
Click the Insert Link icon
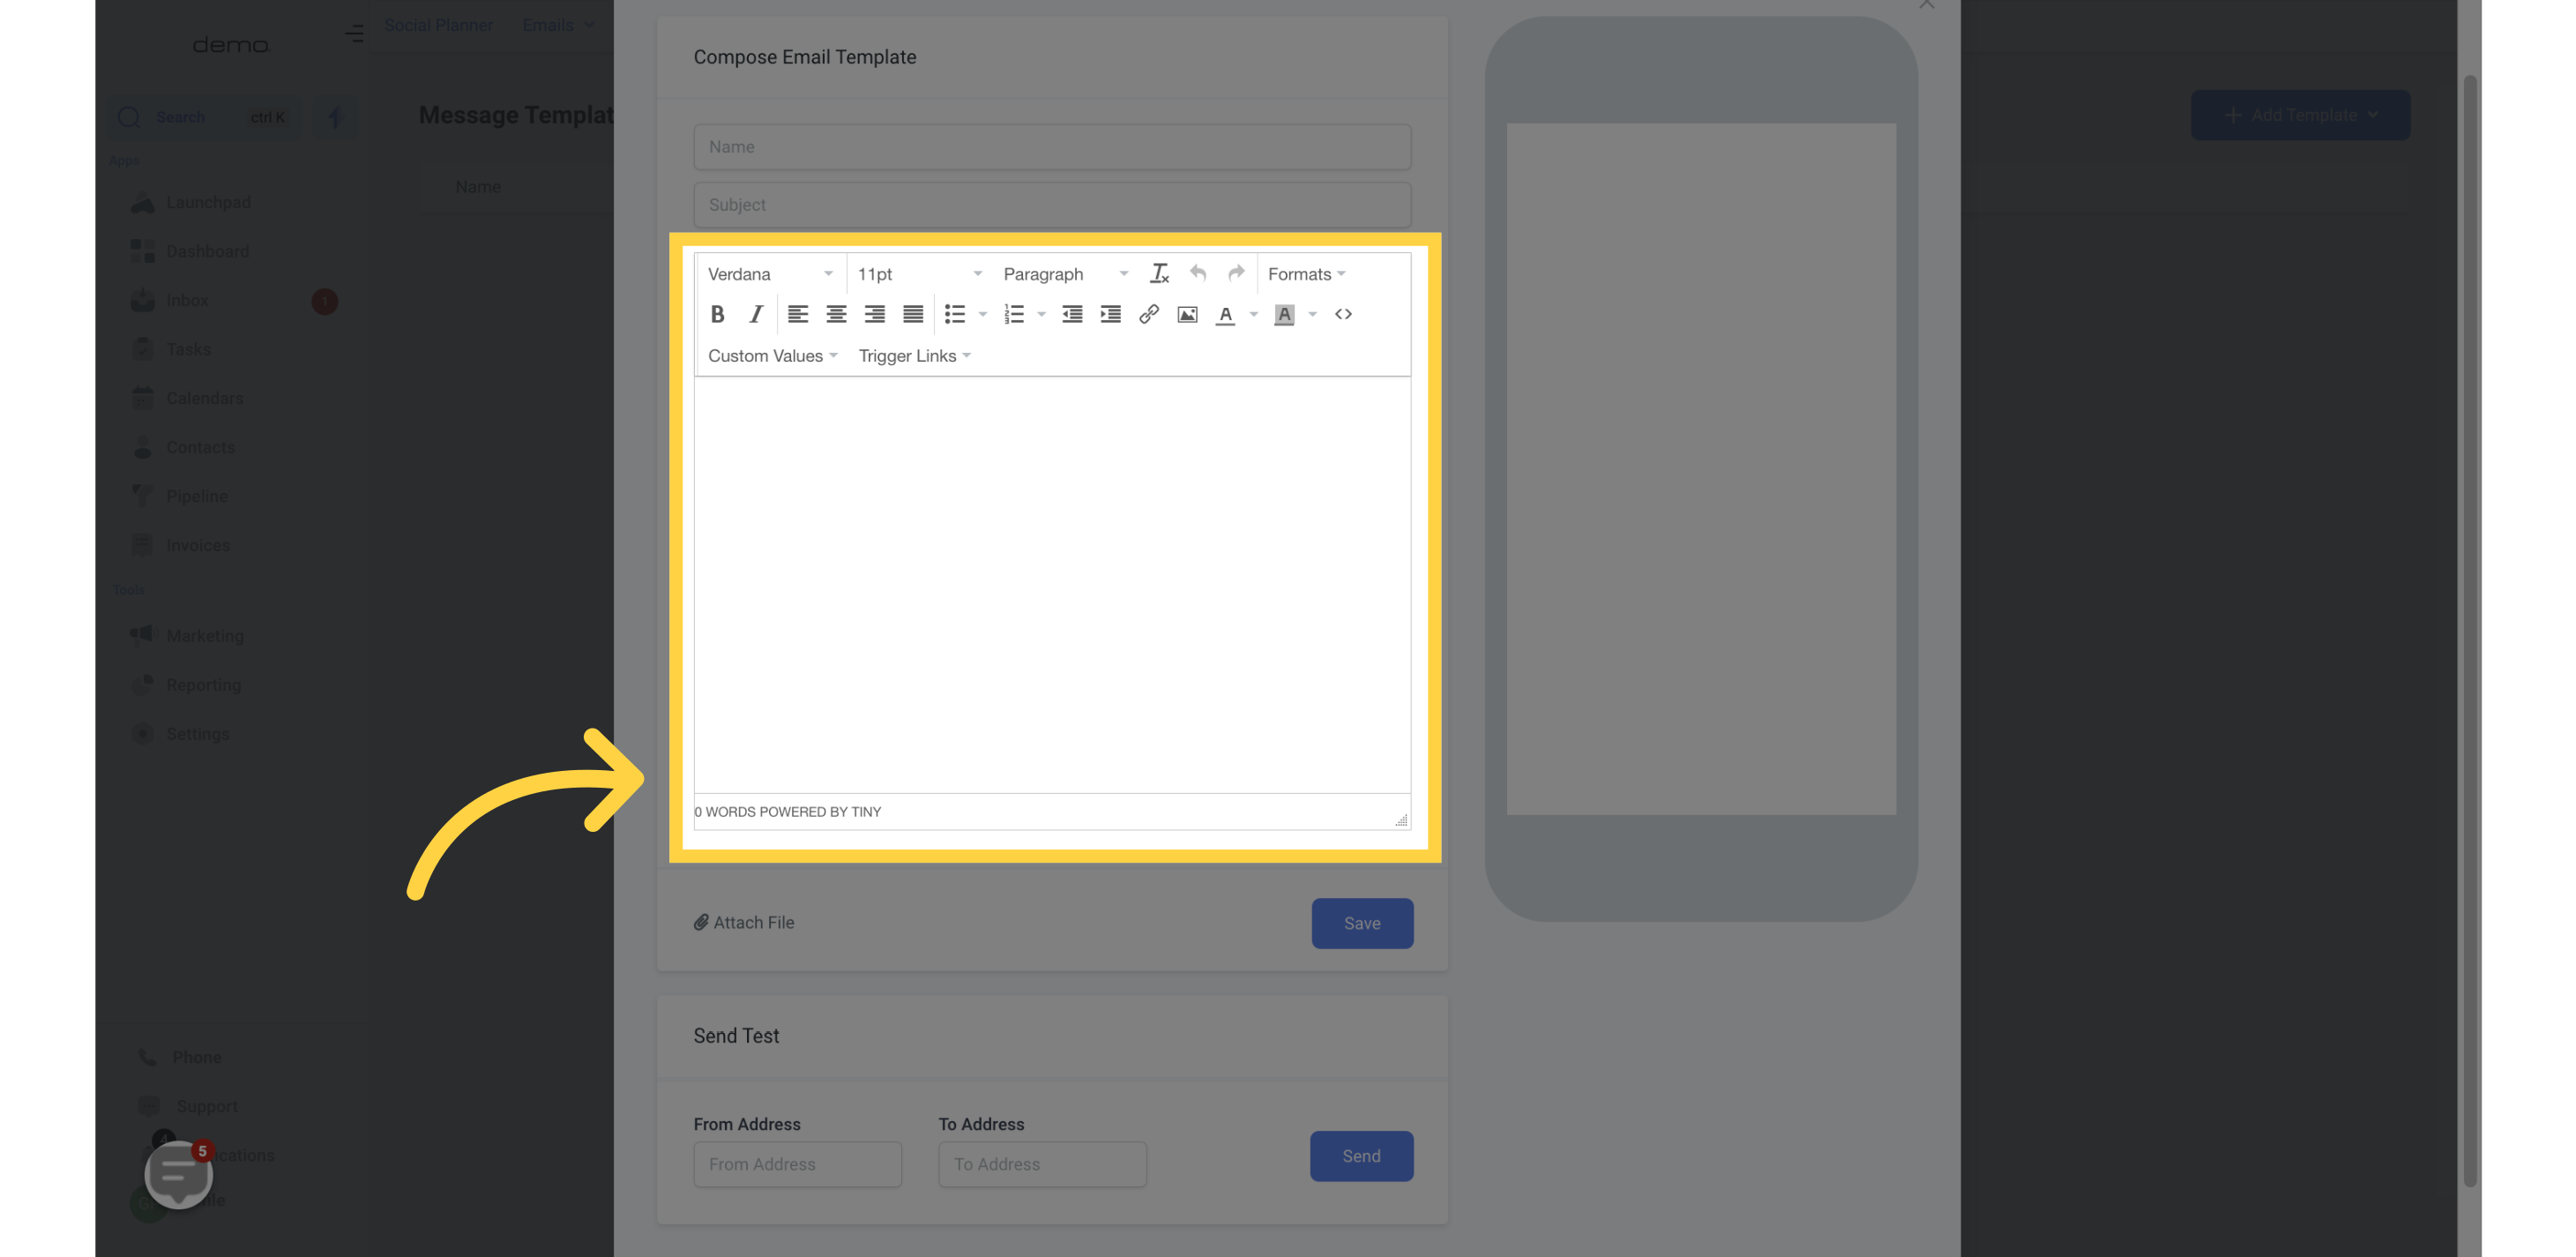(1148, 314)
